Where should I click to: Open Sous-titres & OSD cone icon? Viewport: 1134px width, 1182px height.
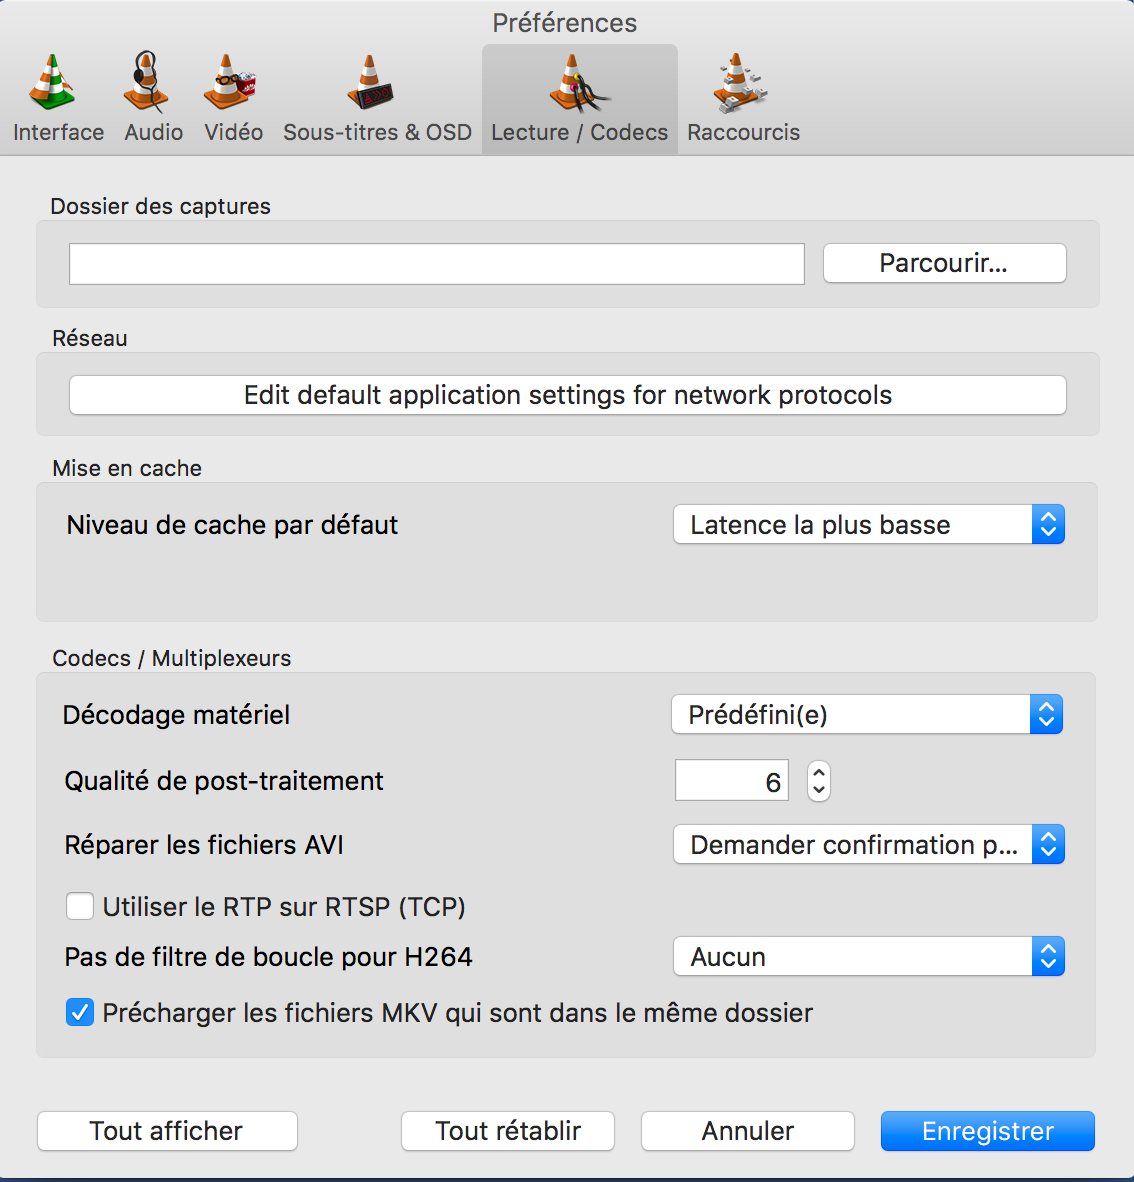[x=370, y=81]
